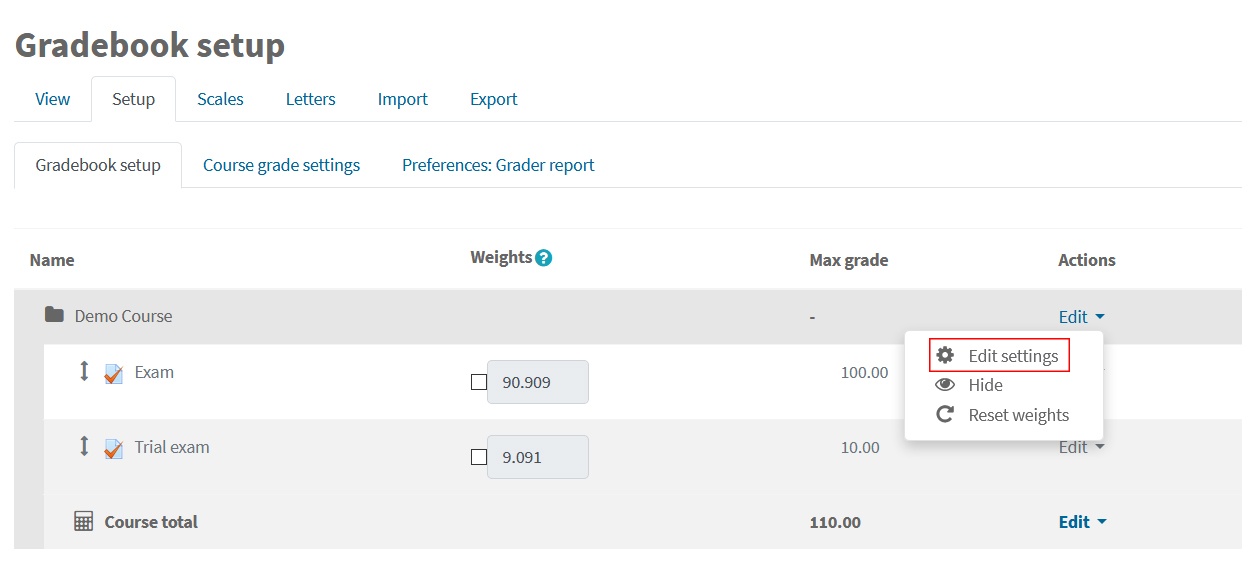Click the Exam quiz icon
The width and height of the screenshot is (1252, 562).
[114, 373]
